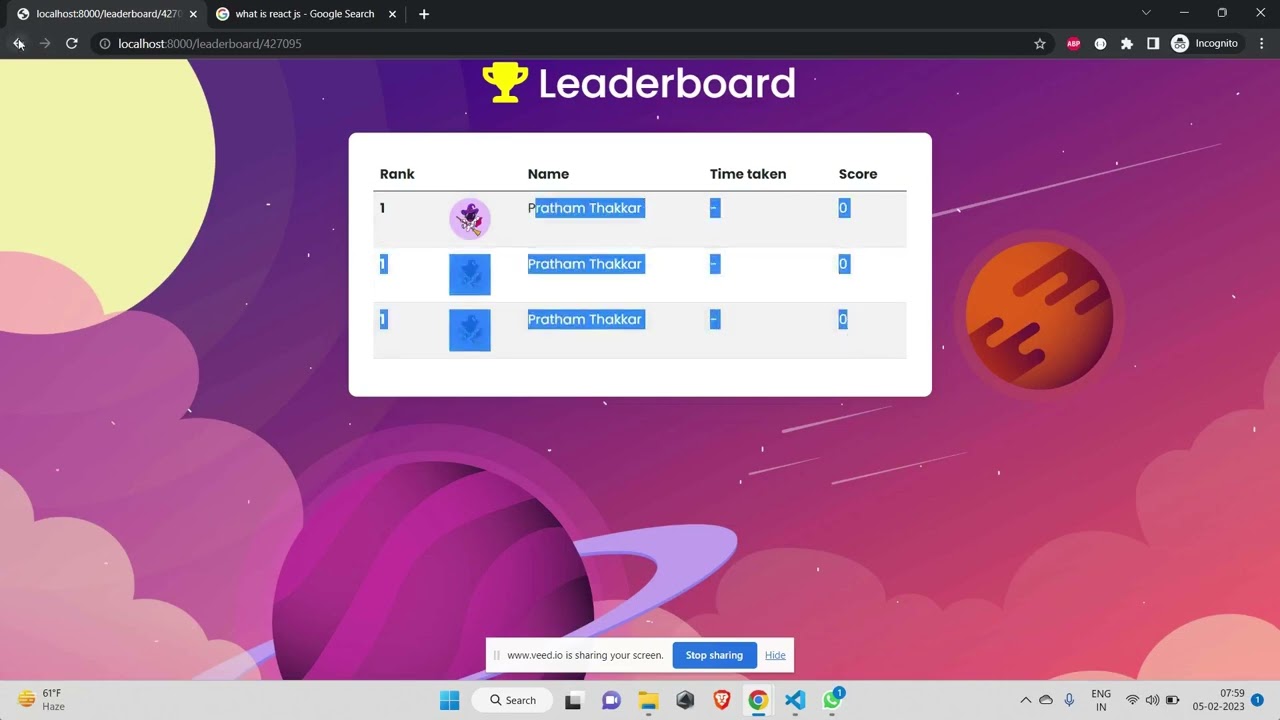Screen dimensions: 1280x720
Task: Reload the leaderboard page
Action: pos(72,43)
